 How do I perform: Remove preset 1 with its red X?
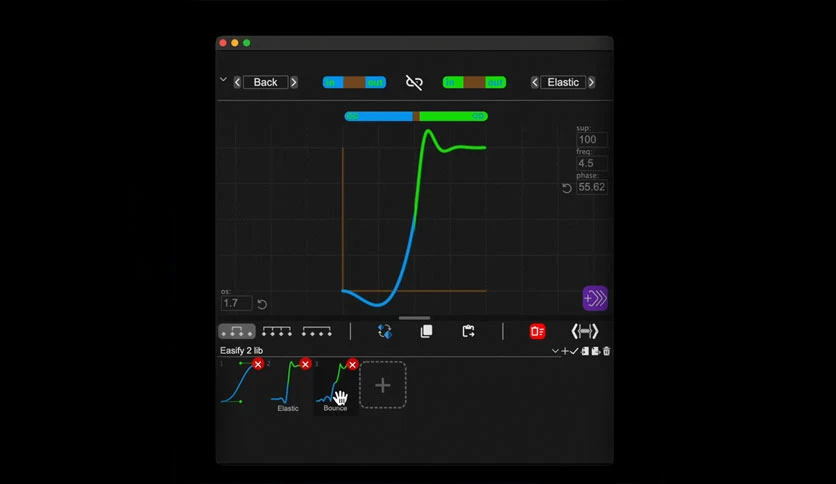tap(258, 364)
